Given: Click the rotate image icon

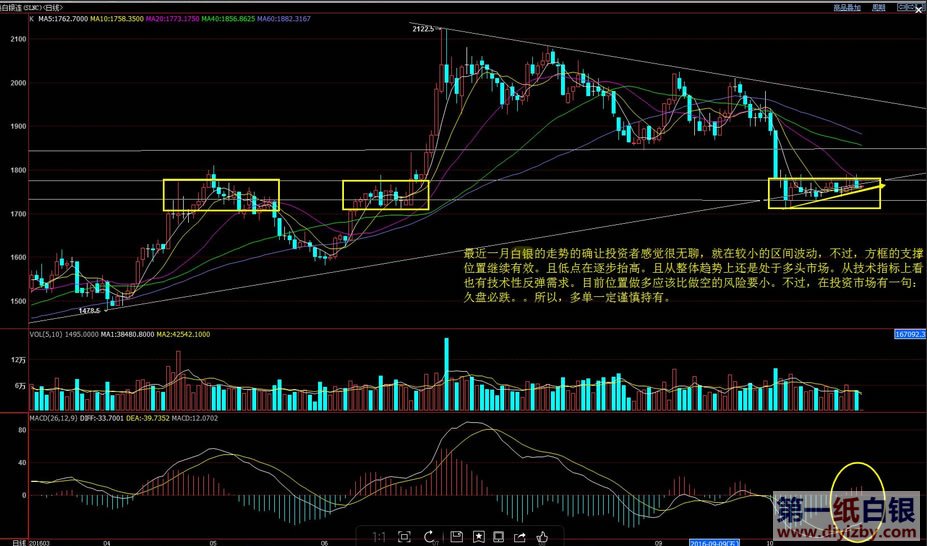Looking at the screenshot, I should pos(430,537).
